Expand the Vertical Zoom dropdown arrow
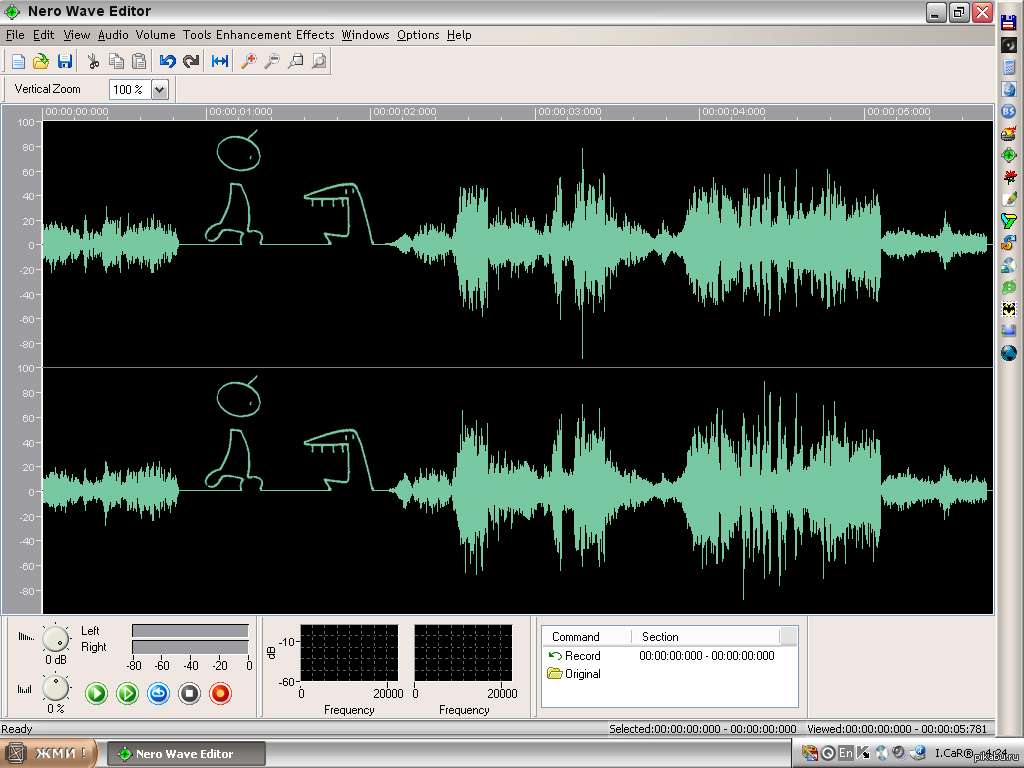This screenshot has height=768, width=1024. pos(159,89)
